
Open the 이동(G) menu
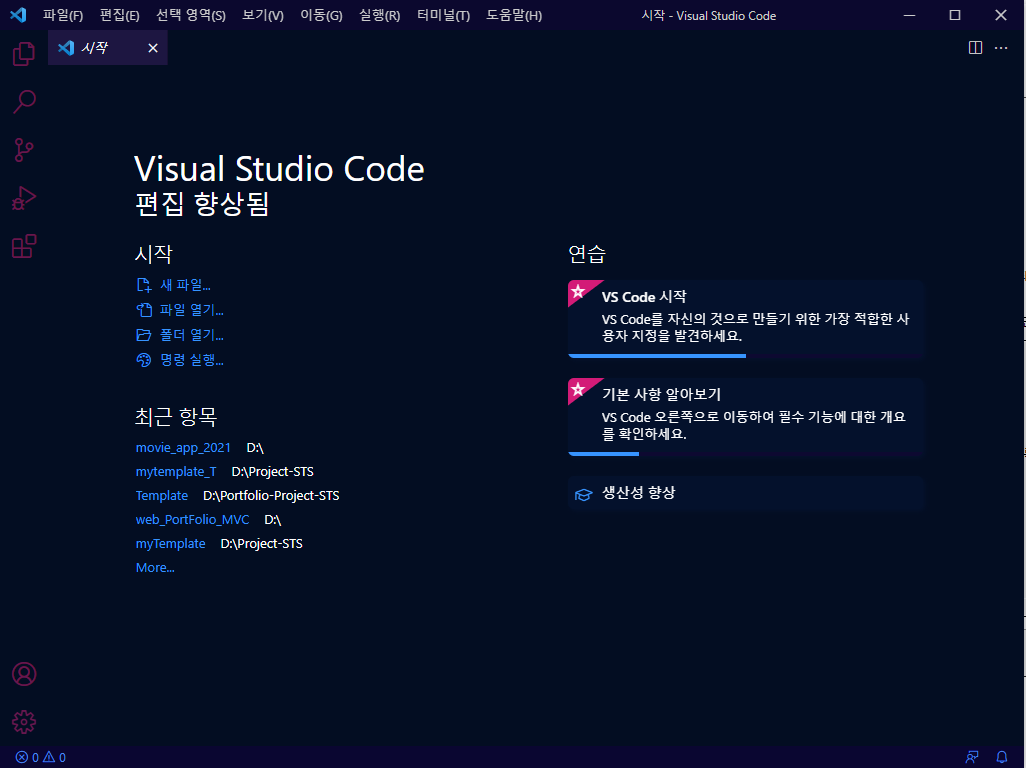point(321,15)
